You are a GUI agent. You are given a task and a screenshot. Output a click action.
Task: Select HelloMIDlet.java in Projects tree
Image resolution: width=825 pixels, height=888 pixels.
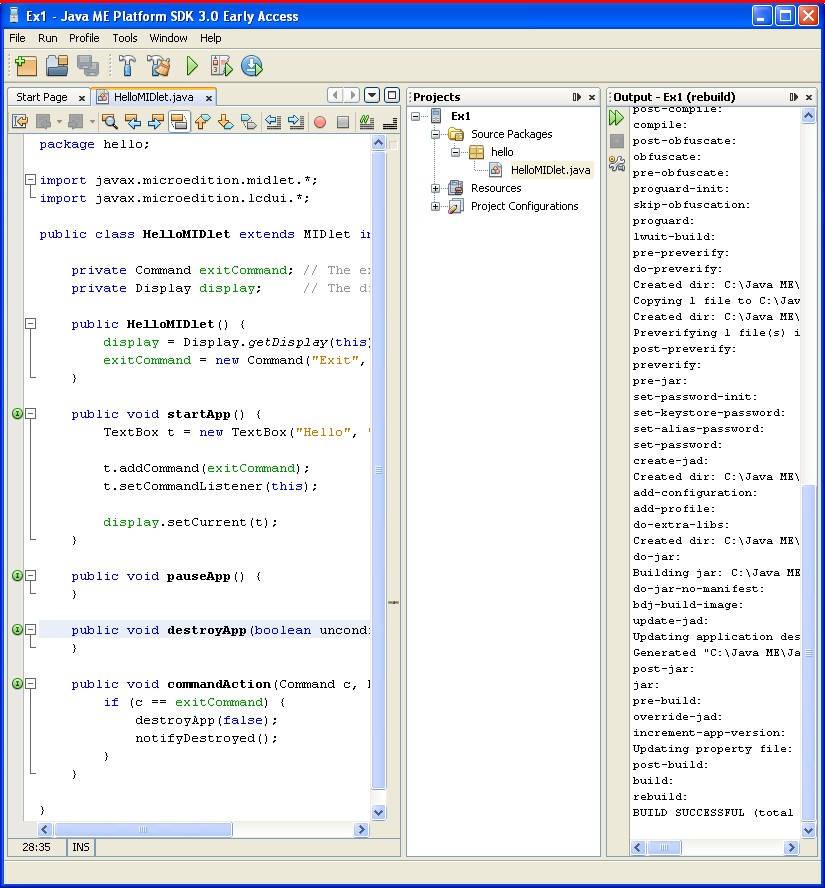[x=550, y=170]
